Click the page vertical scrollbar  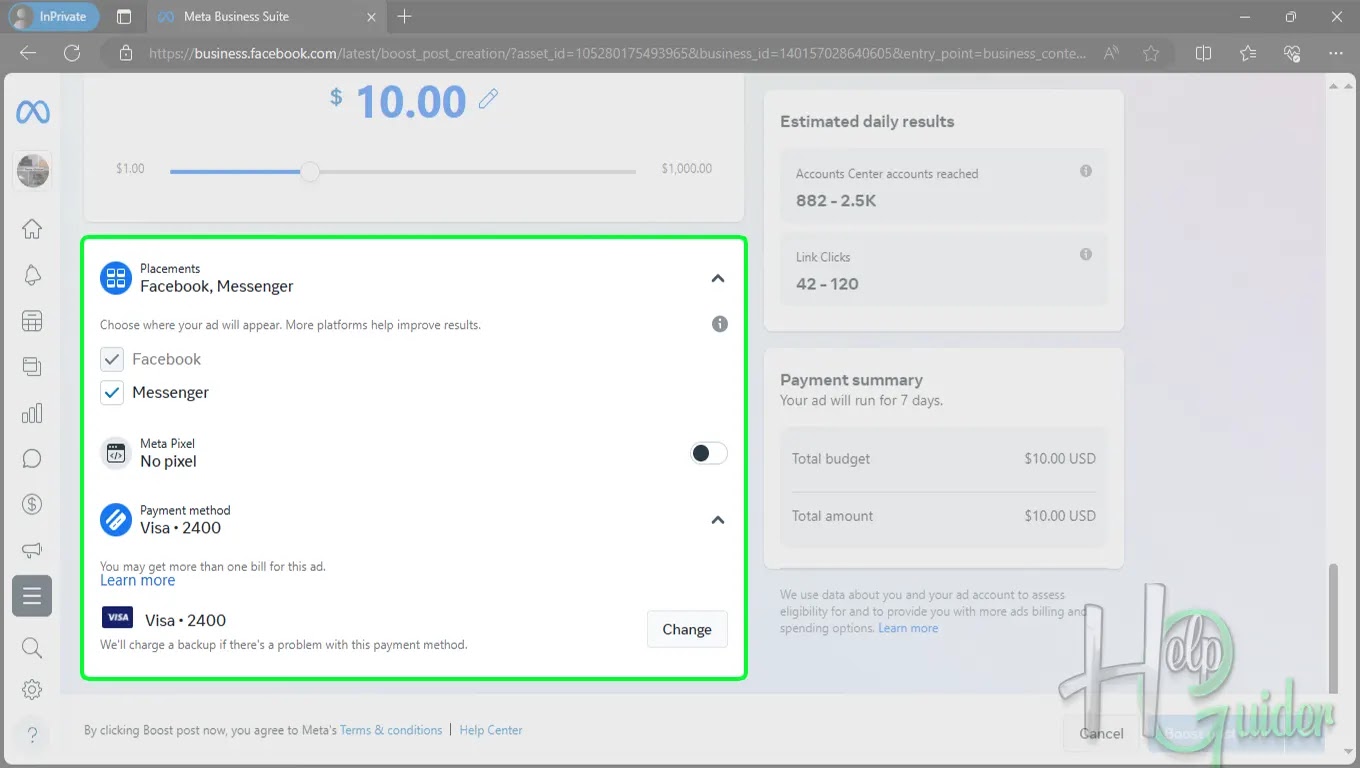click(1332, 628)
